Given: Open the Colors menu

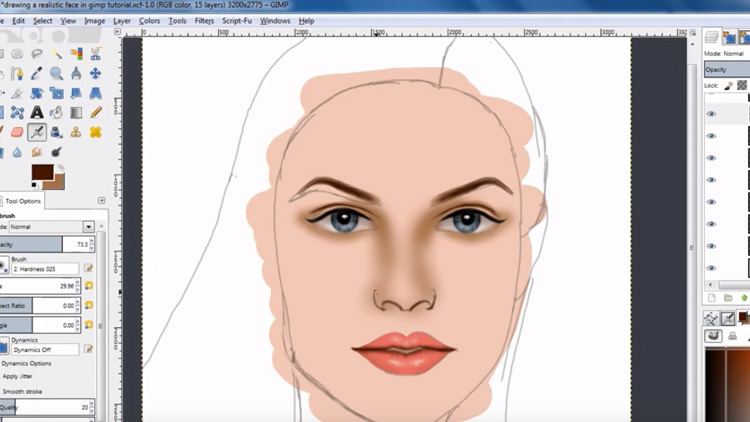Looking at the screenshot, I should click(149, 20).
